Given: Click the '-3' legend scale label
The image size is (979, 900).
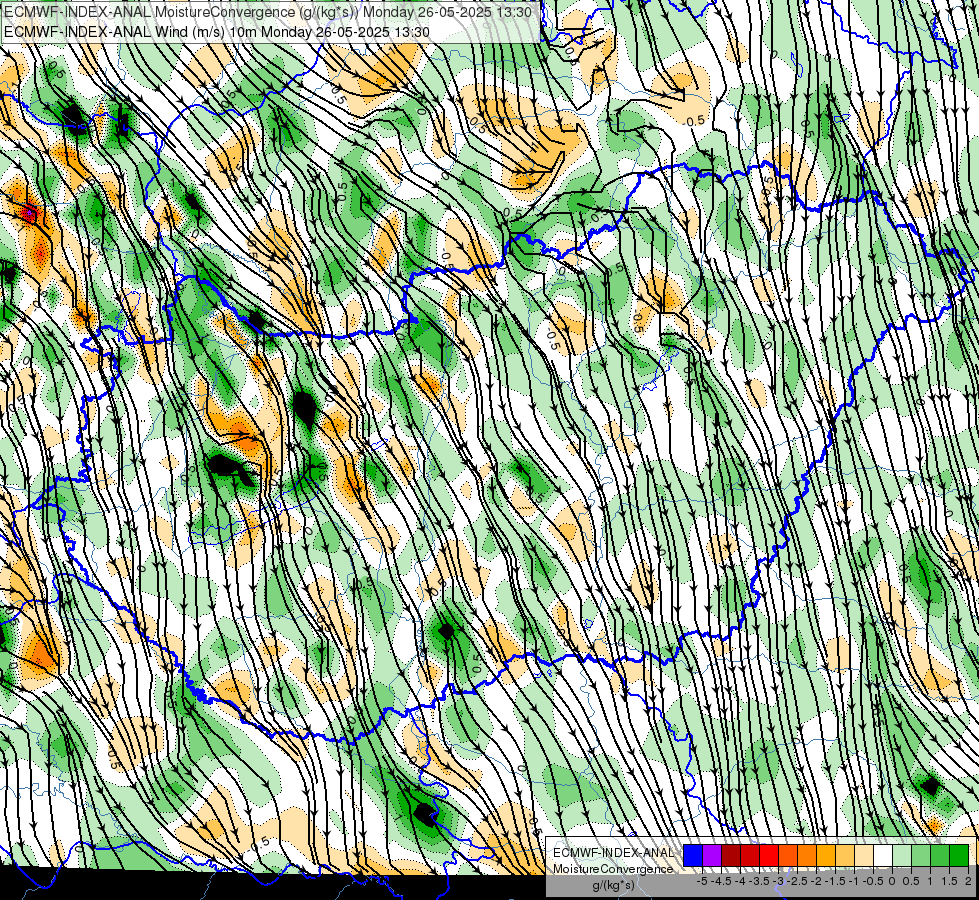Looking at the screenshot, I should coord(778,881).
